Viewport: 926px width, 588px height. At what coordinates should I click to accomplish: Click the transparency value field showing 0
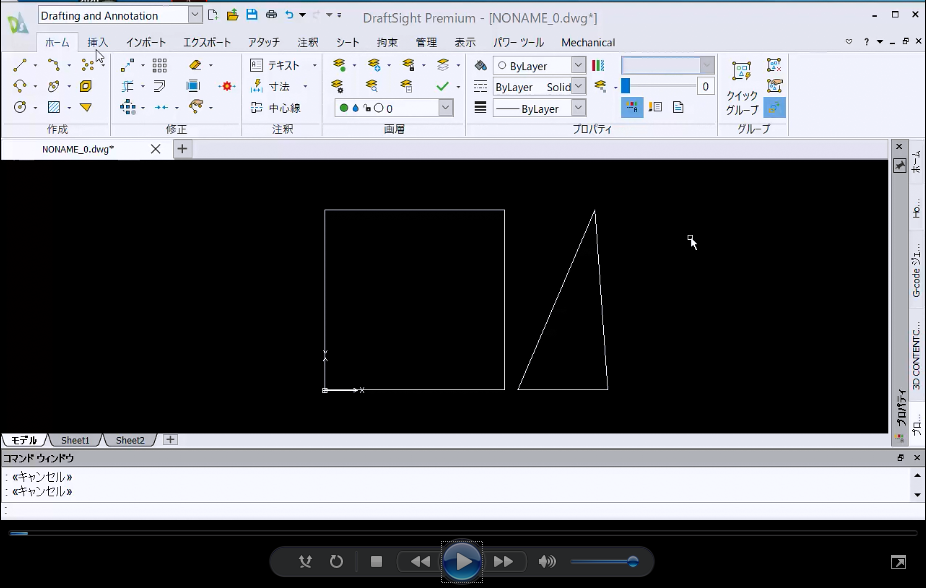click(x=705, y=86)
